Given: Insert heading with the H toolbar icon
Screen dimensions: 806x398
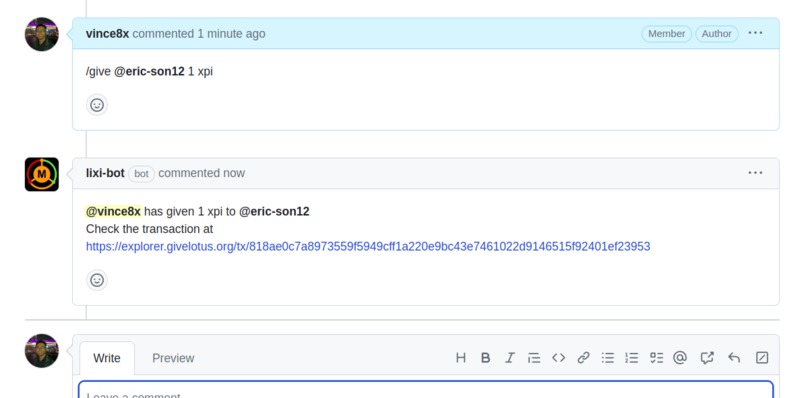Looking at the screenshot, I should click(x=461, y=358).
